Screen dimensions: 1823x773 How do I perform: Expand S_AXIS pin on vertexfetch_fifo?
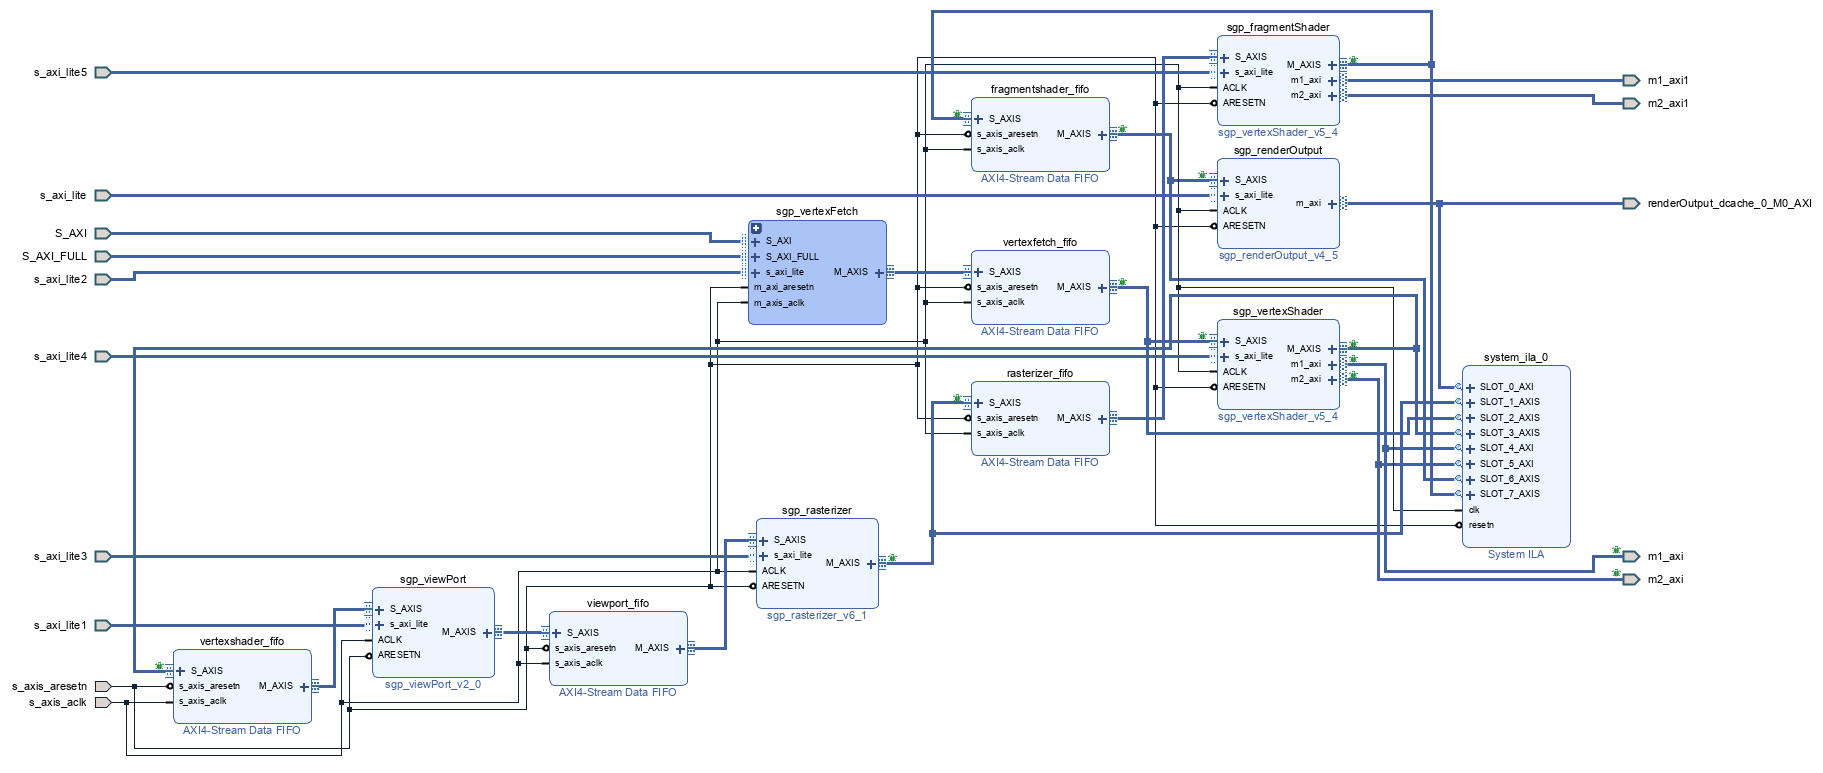pyautogui.click(x=979, y=272)
